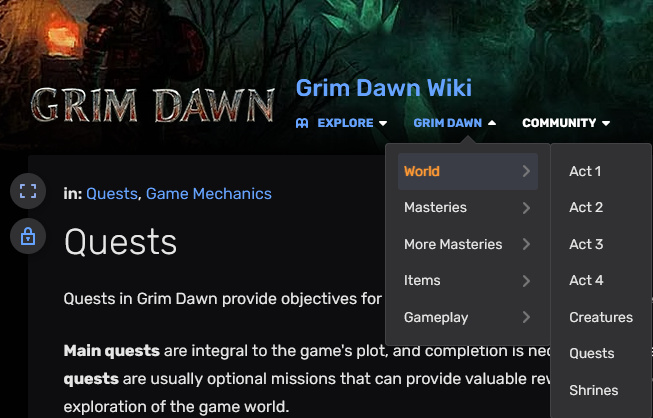Click the Grim Dawn Wiki title
The image size is (653, 418).
point(384,88)
